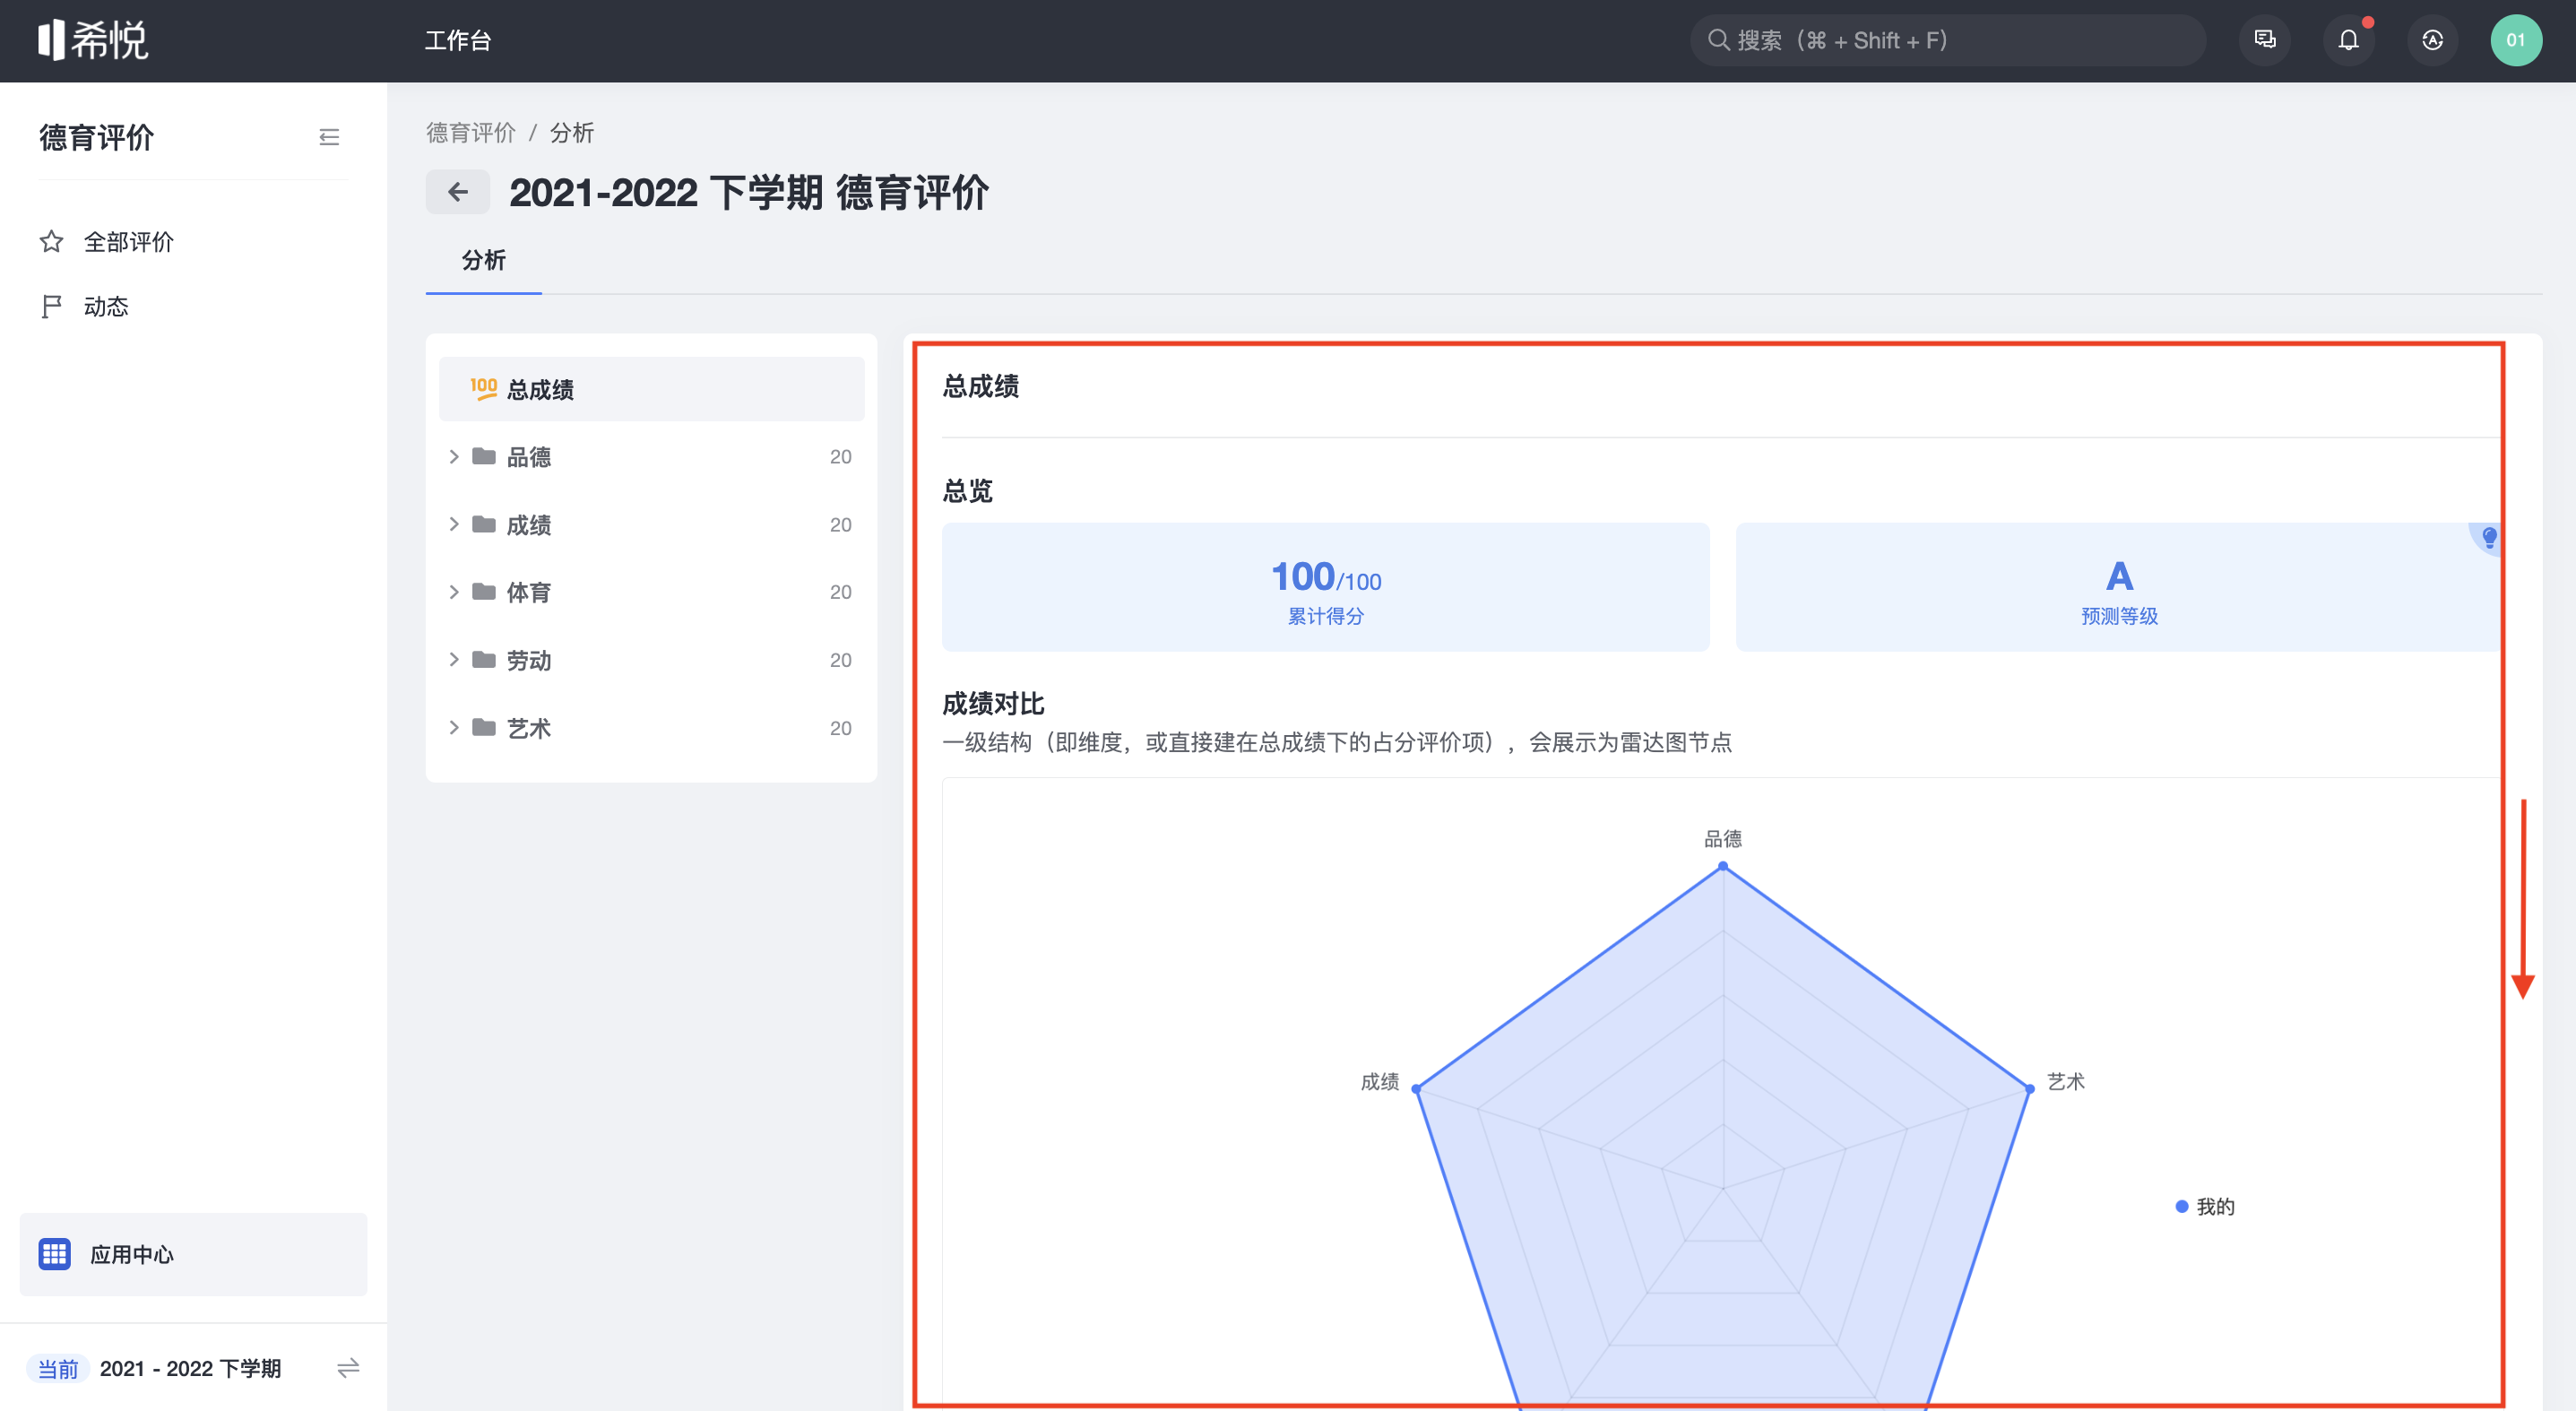2576x1411 pixels.
Task: Click the search magnifier icon
Action: pos(1718,40)
